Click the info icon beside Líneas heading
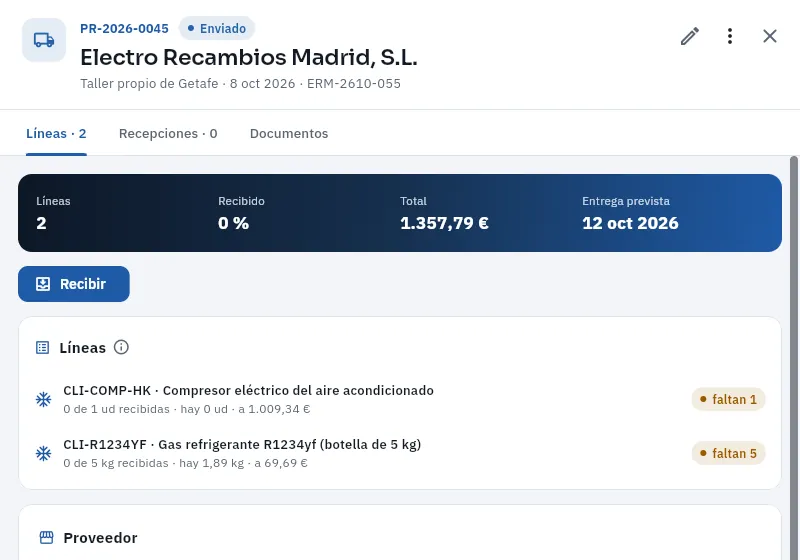 click(121, 347)
